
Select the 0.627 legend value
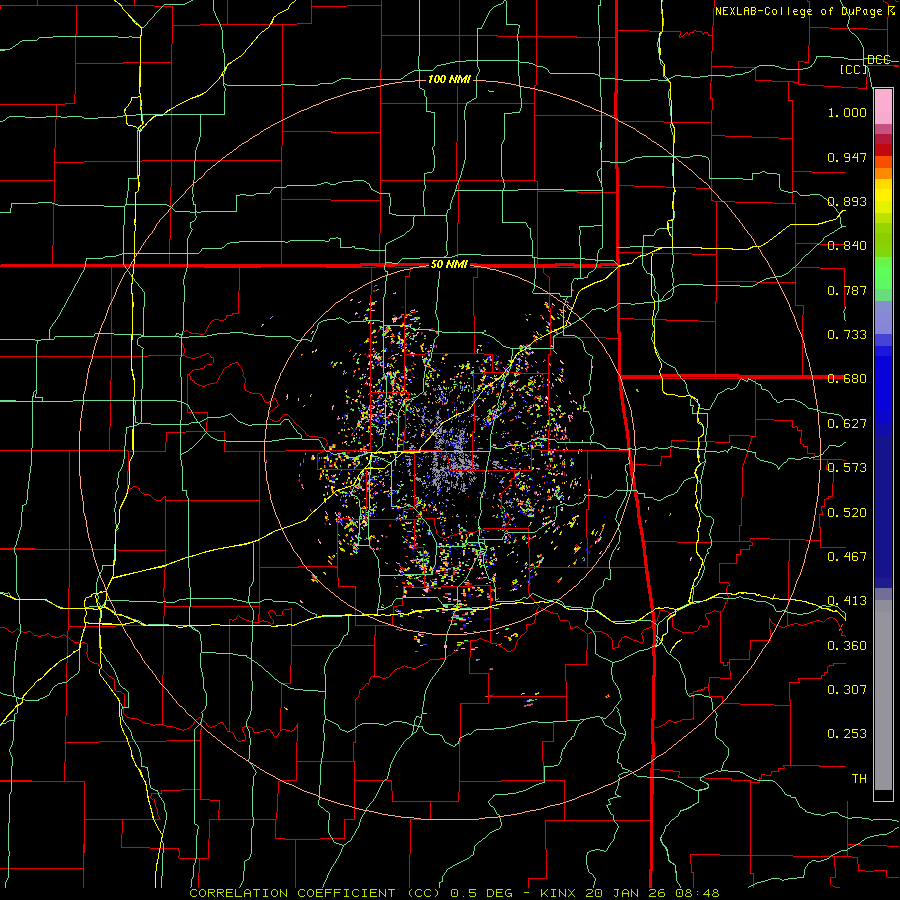click(x=847, y=424)
